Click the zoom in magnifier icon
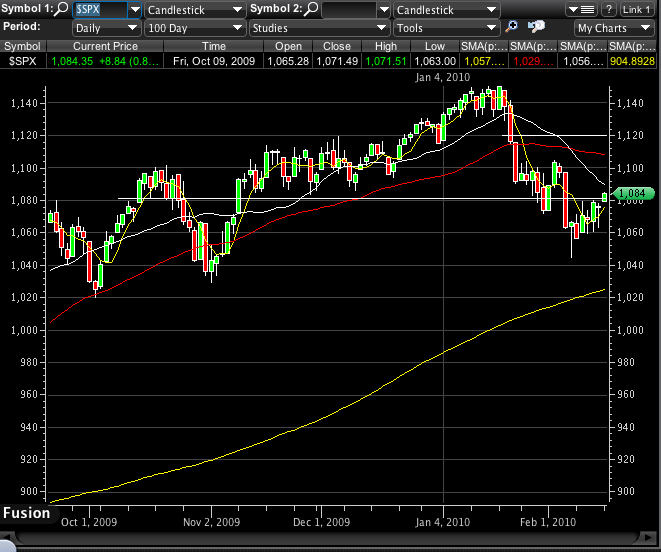The image size is (661, 552). [x=513, y=28]
